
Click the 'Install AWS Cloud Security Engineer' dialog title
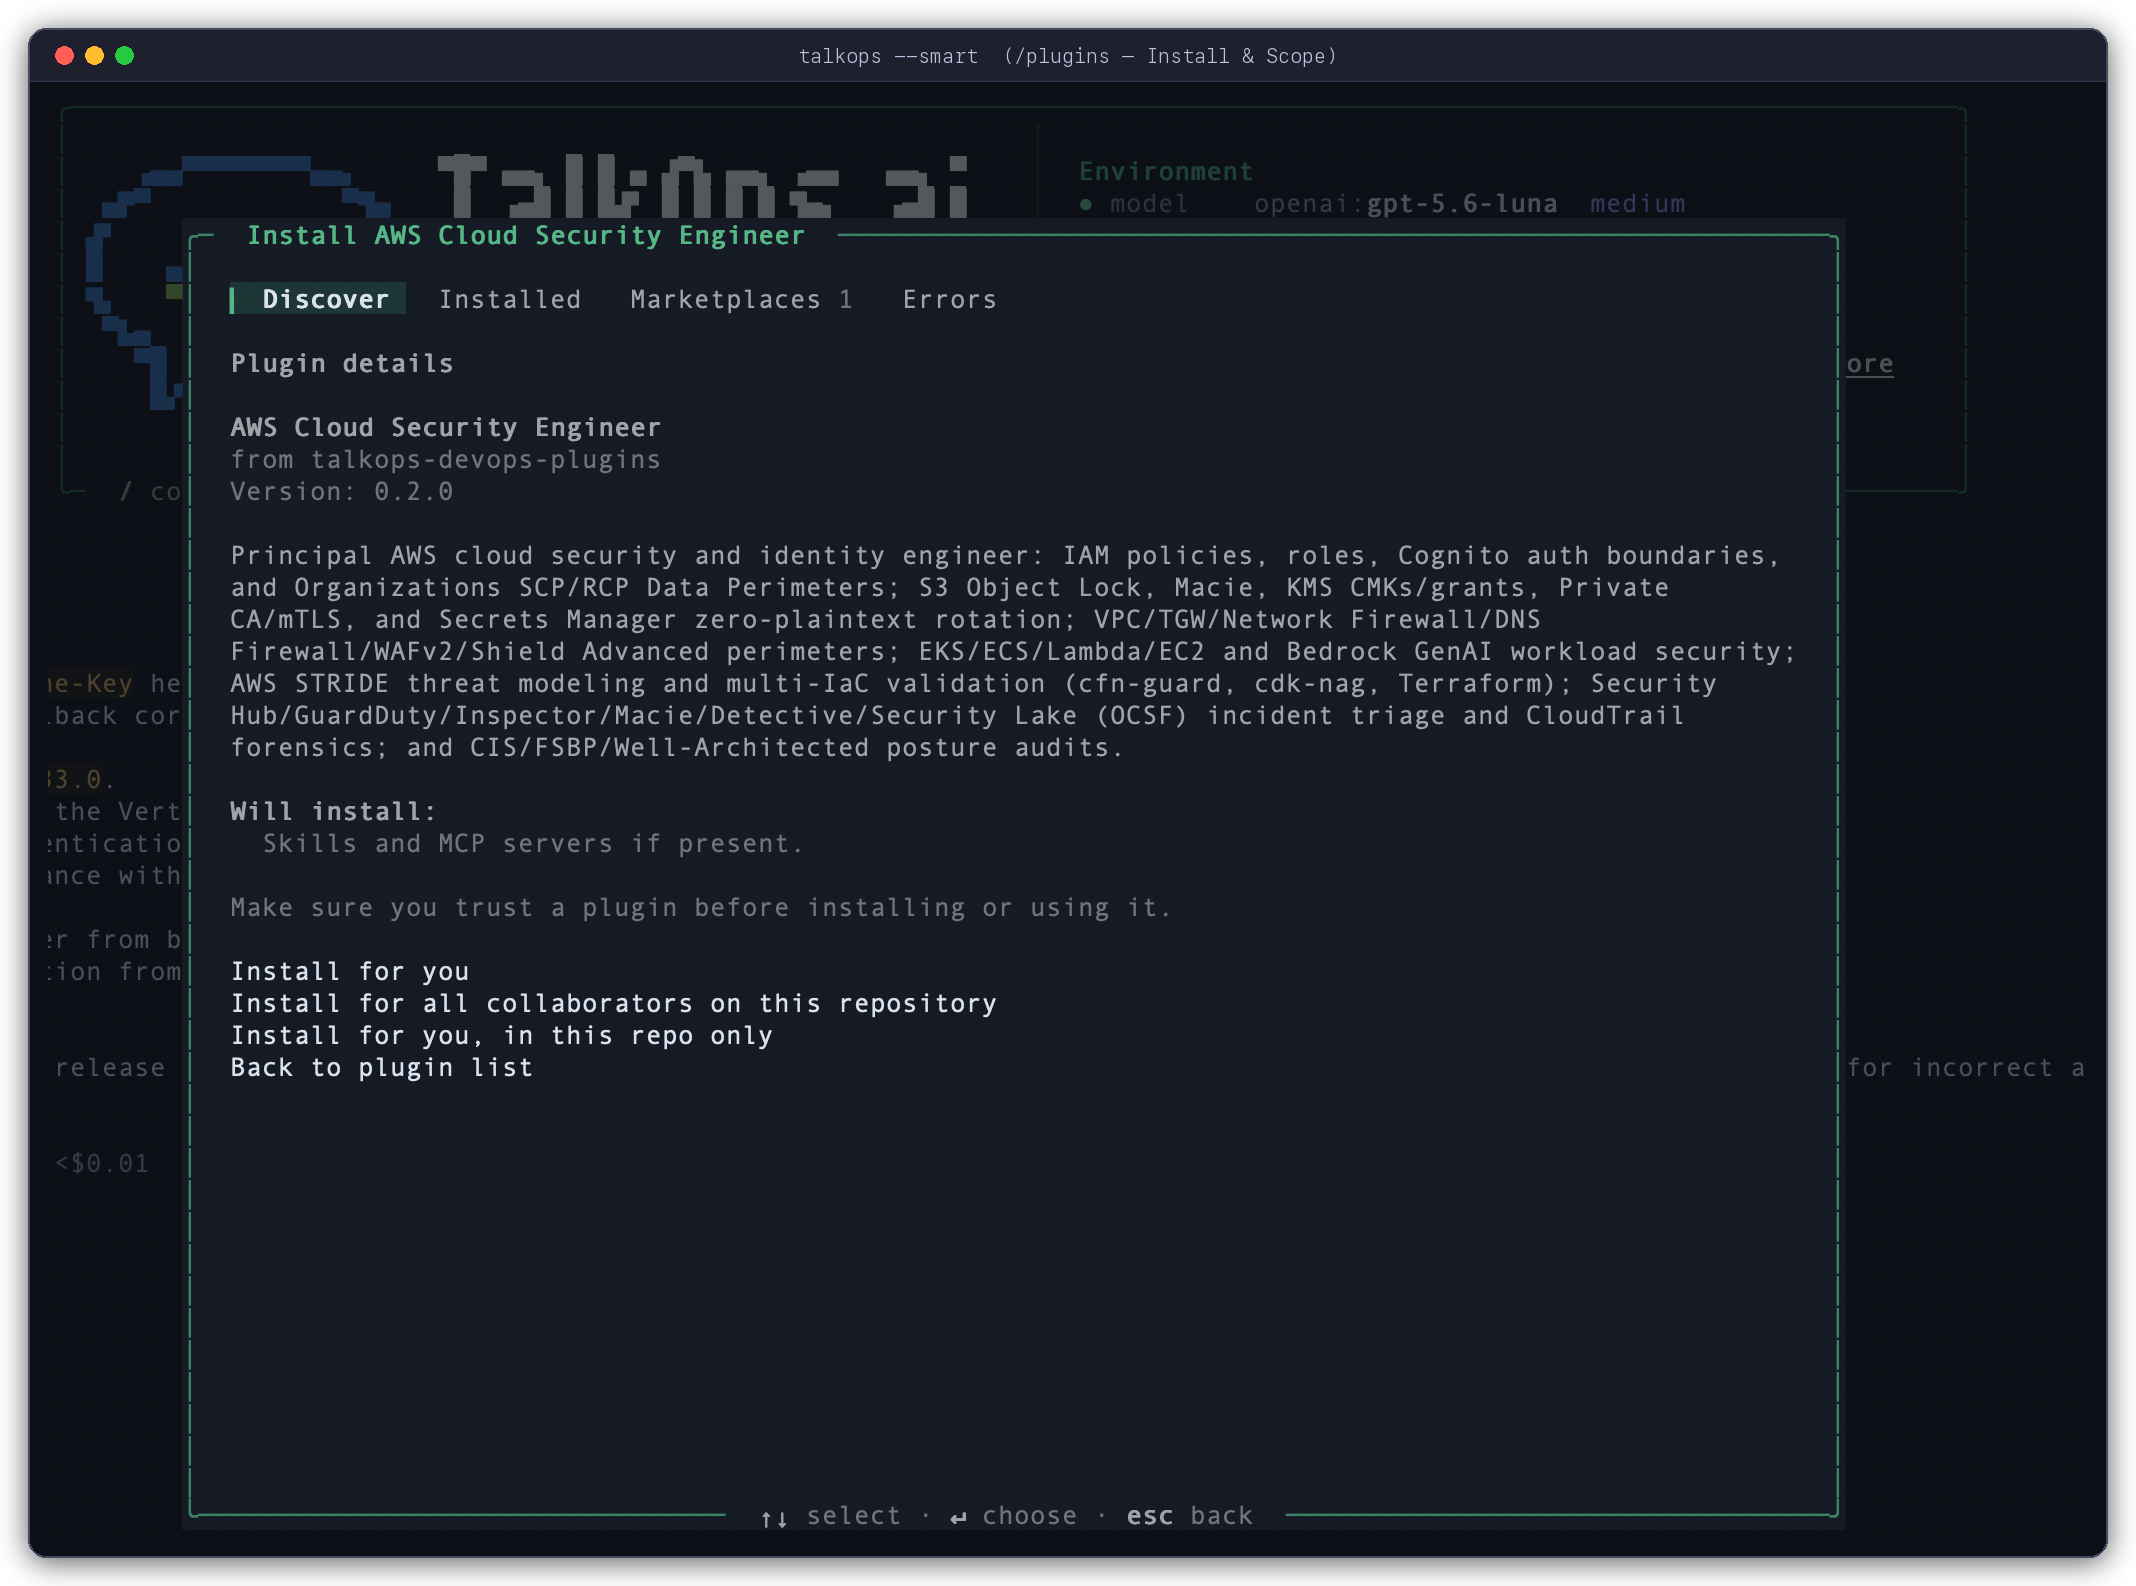526,235
